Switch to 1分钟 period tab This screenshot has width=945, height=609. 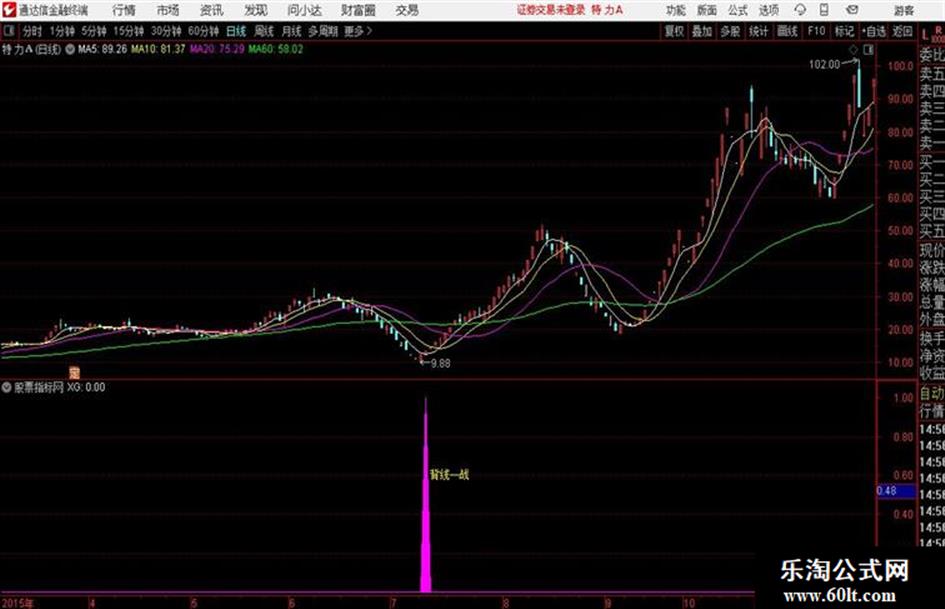pos(61,31)
